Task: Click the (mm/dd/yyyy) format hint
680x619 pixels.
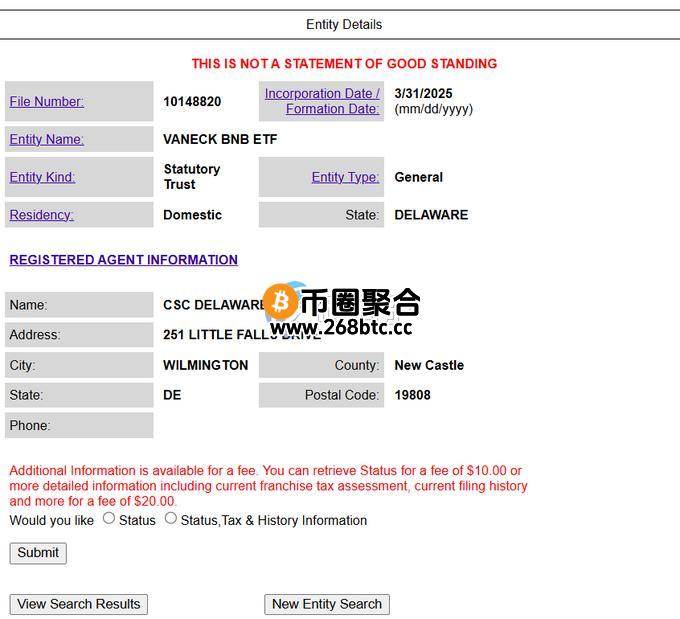Action: [x=434, y=109]
